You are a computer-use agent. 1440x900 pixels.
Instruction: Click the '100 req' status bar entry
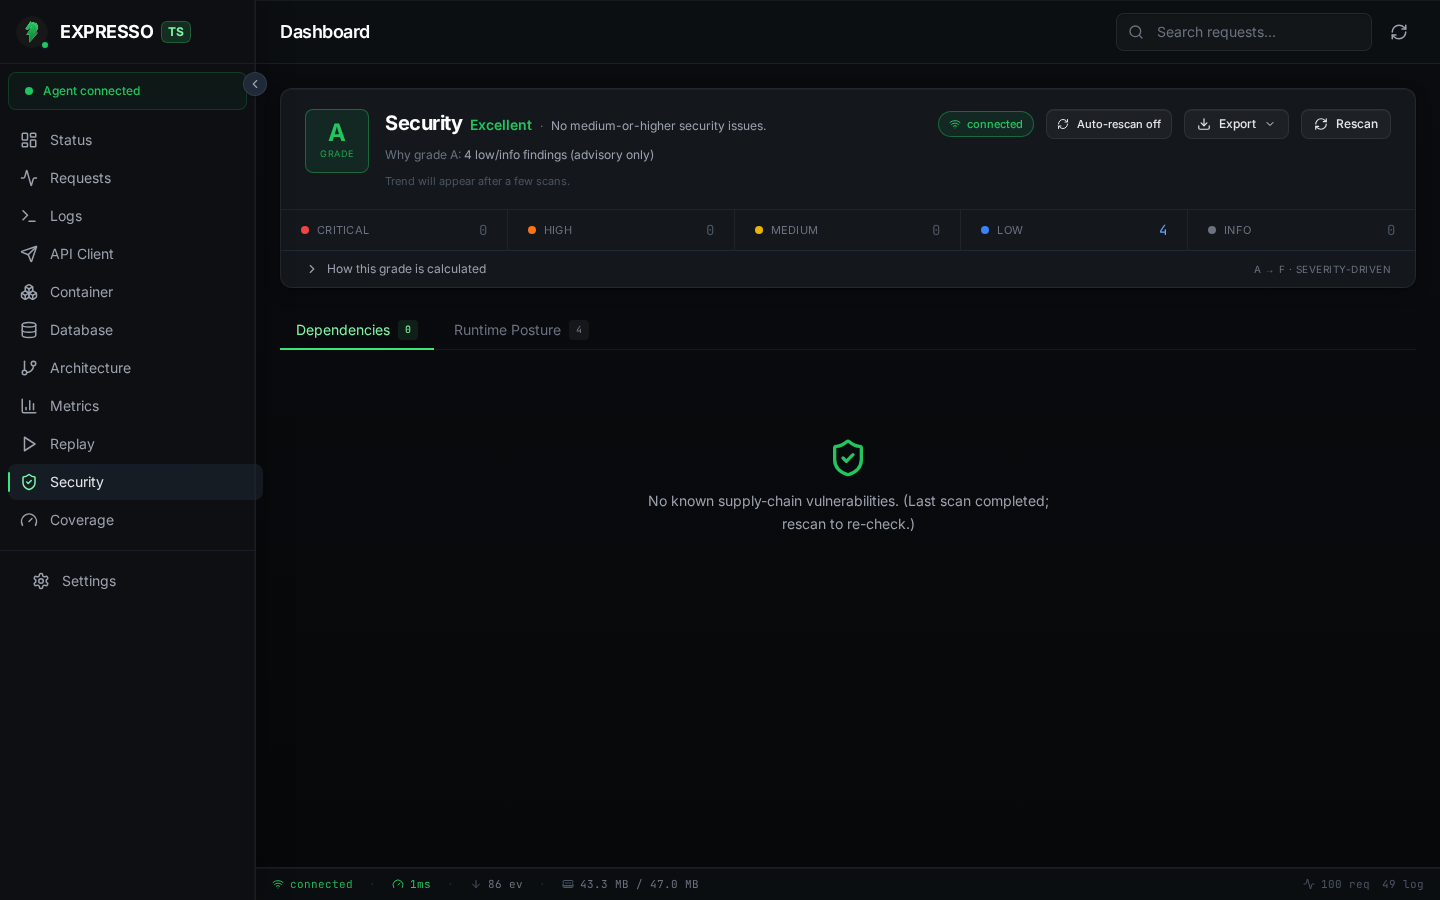point(1345,884)
